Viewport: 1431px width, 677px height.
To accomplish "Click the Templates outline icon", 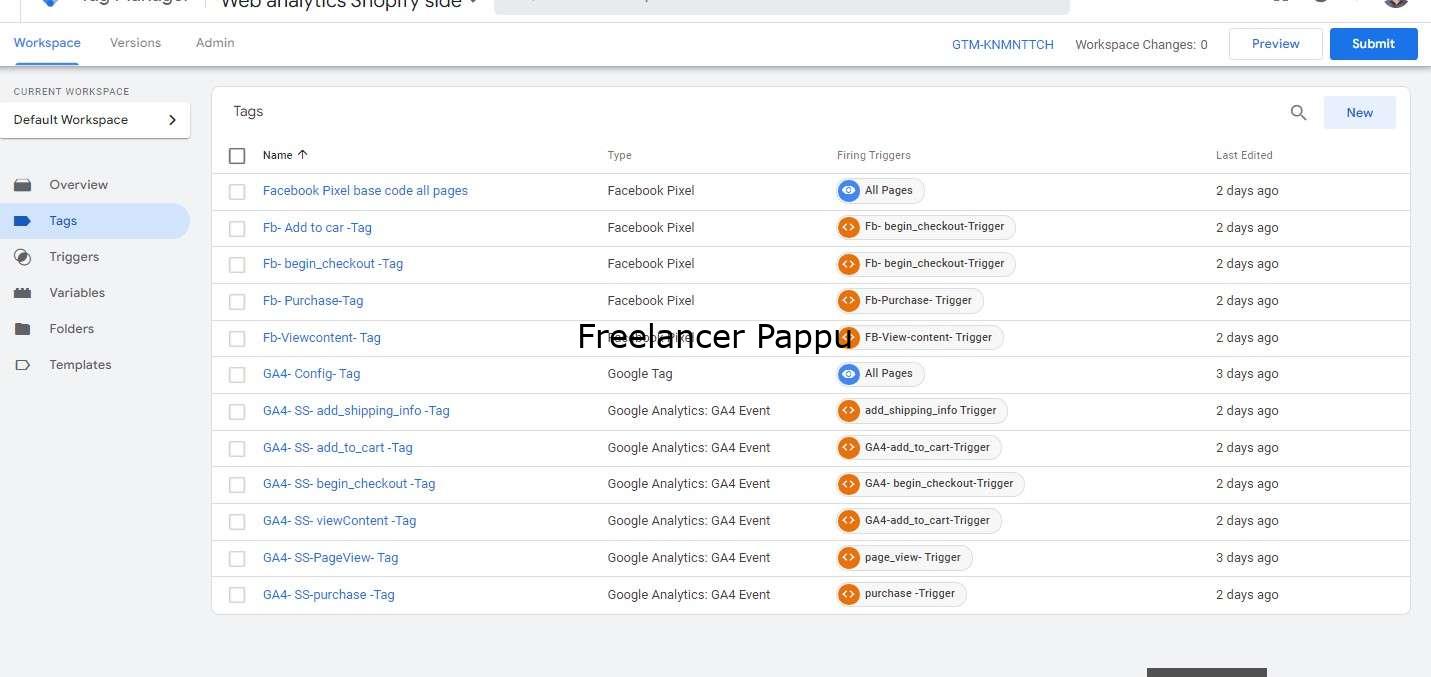I will point(23,365).
